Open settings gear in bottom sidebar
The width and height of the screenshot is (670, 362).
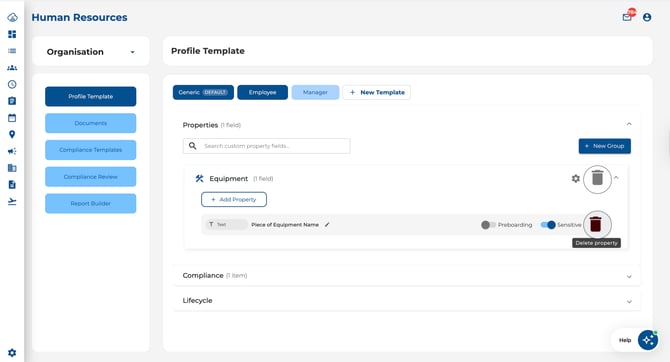(x=12, y=353)
